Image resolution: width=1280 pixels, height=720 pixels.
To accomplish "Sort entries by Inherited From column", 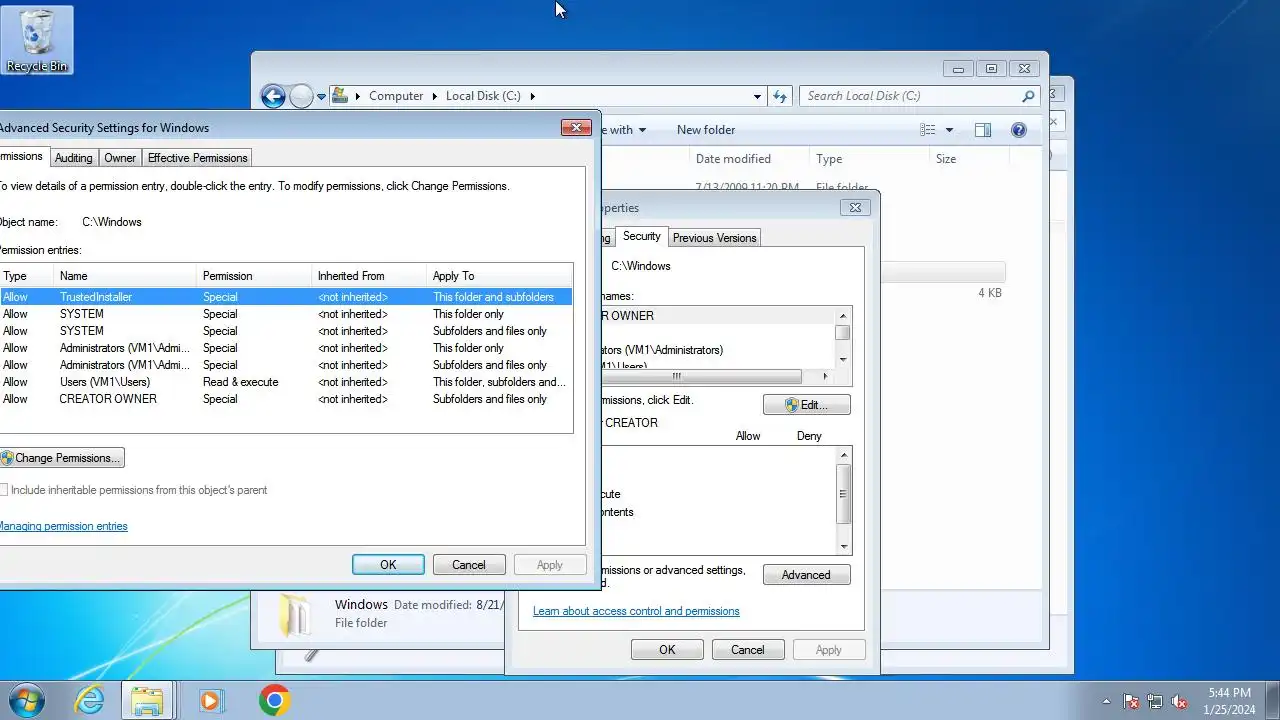I will click(370, 276).
